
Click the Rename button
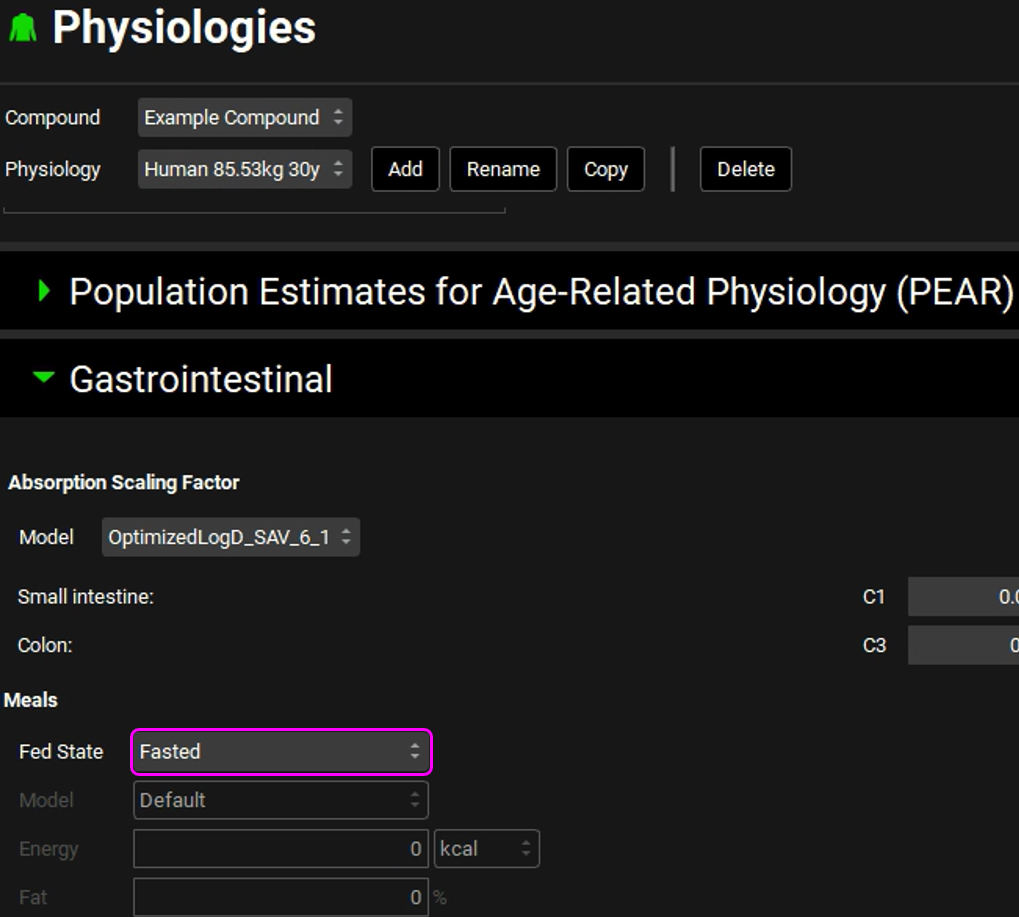[503, 169]
